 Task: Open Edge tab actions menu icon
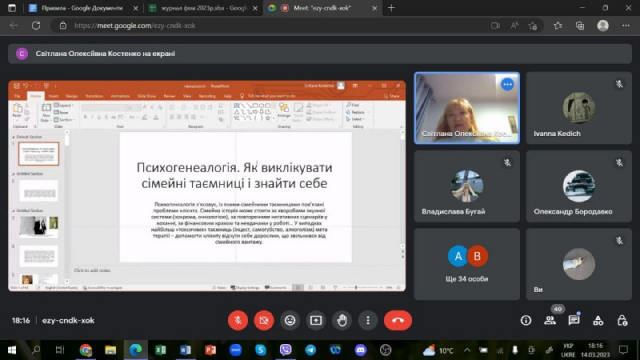click(12, 8)
